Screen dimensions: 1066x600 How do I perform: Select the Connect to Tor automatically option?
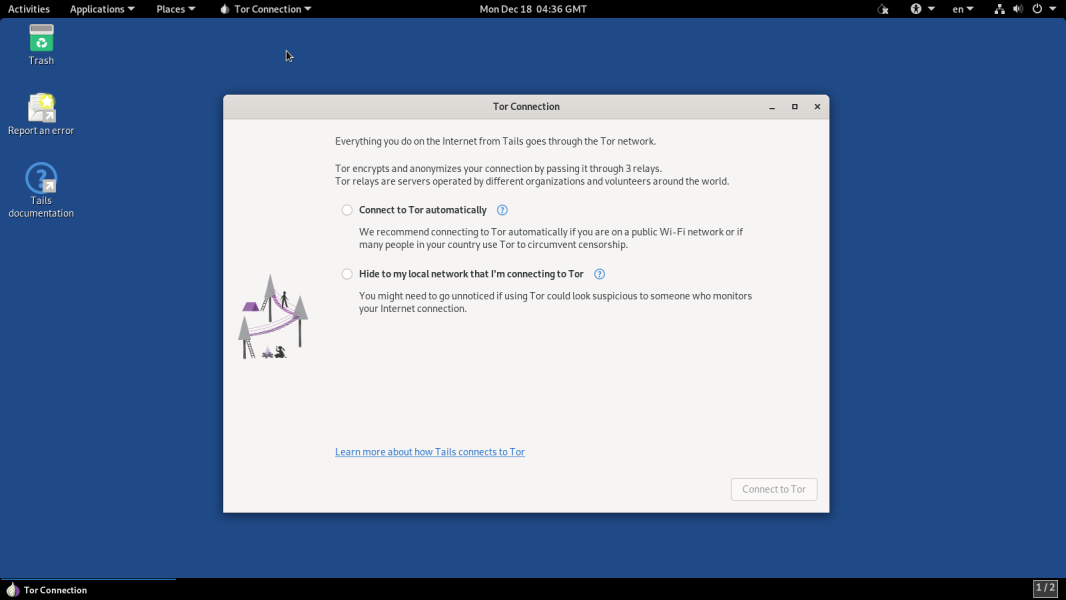(347, 210)
